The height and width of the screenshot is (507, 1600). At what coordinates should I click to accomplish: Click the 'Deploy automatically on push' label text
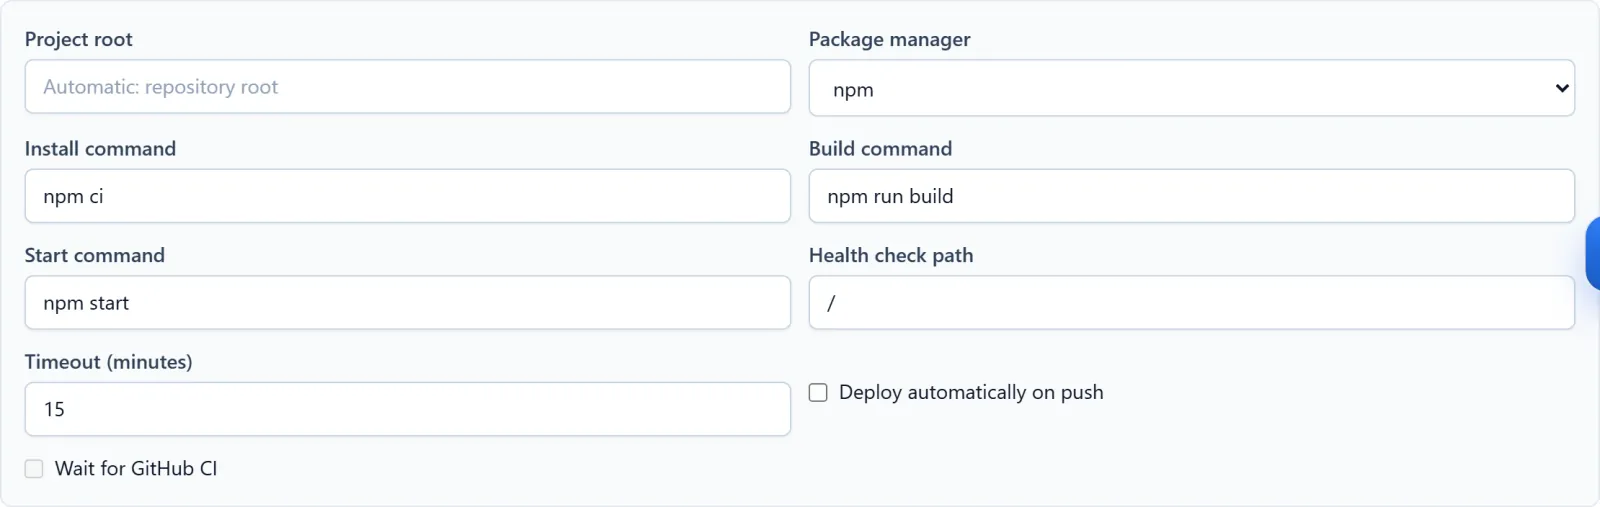tap(971, 392)
